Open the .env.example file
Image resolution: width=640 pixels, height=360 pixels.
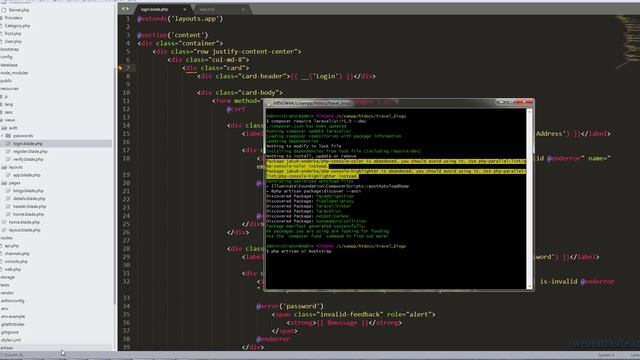tap(13, 316)
